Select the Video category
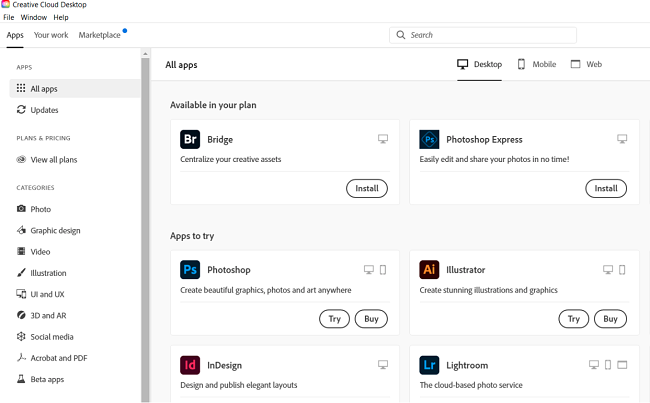This screenshot has height=403, width=650. [40, 252]
